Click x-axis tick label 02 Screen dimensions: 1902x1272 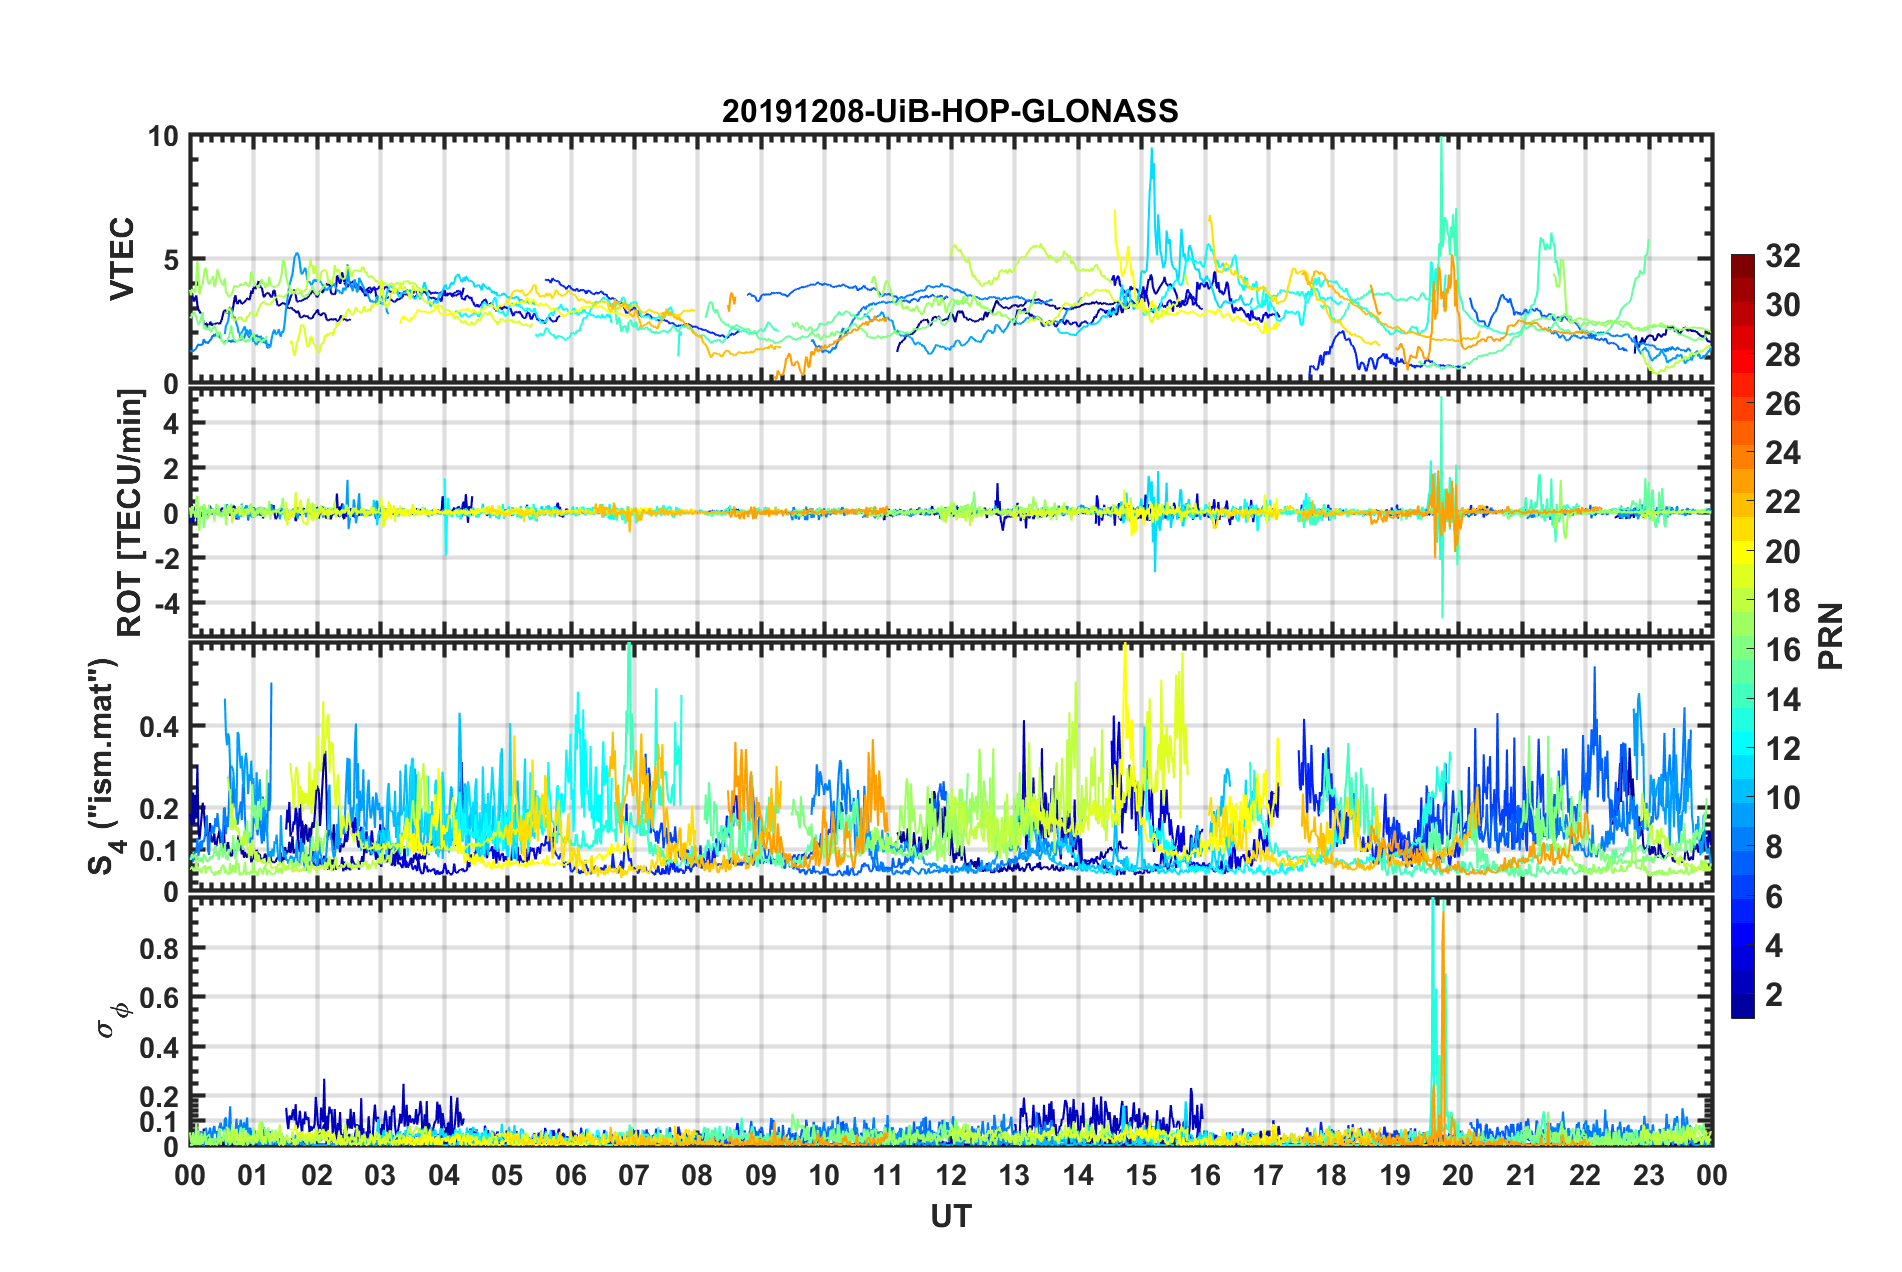[317, 1175]
